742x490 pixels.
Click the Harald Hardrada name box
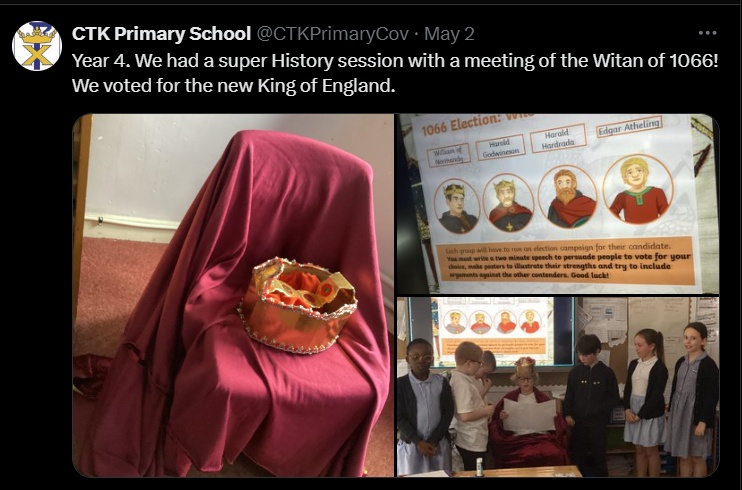tap(558, 138)
